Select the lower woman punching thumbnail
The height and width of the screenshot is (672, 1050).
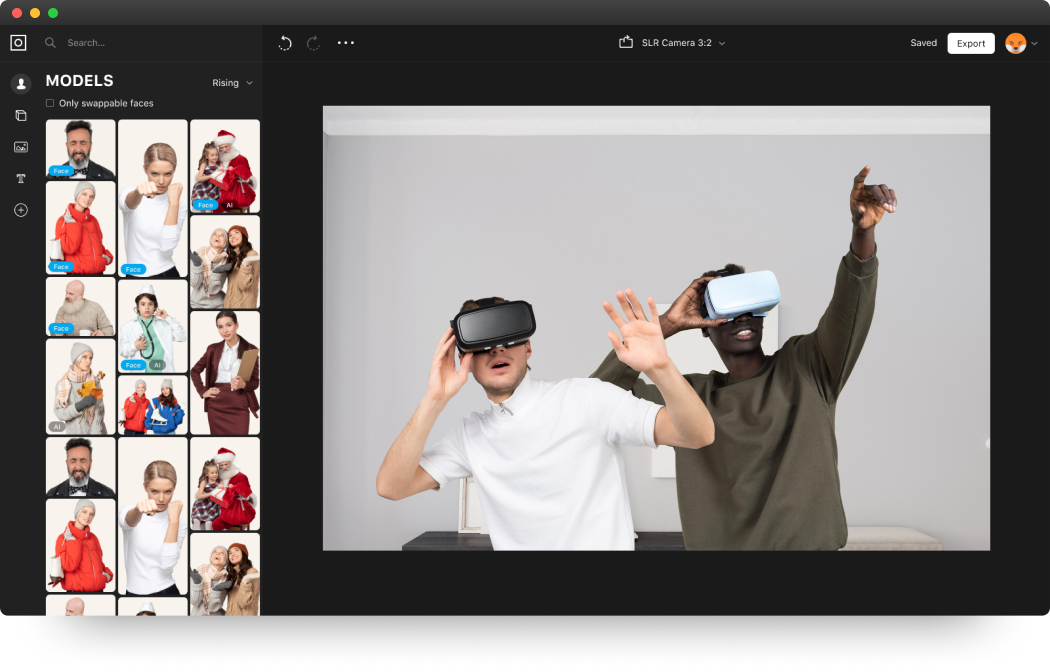tap(153, 515)
